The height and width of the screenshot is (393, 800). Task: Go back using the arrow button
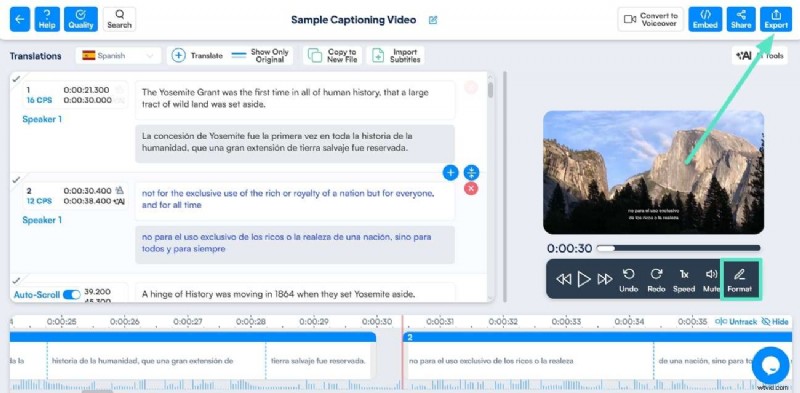[20, 19]
